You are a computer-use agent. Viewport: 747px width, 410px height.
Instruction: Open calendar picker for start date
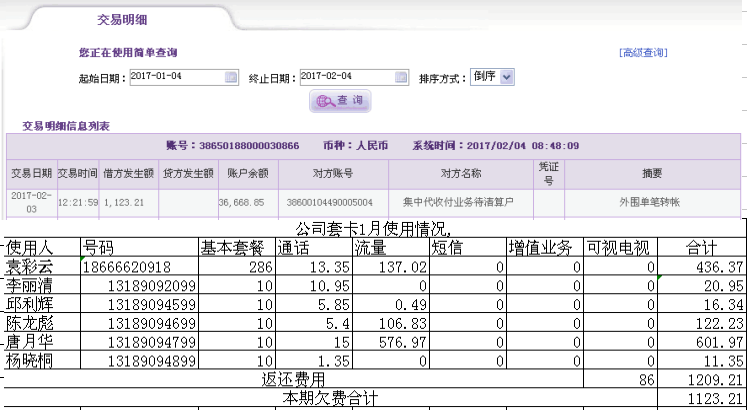(x=231, y=77)
